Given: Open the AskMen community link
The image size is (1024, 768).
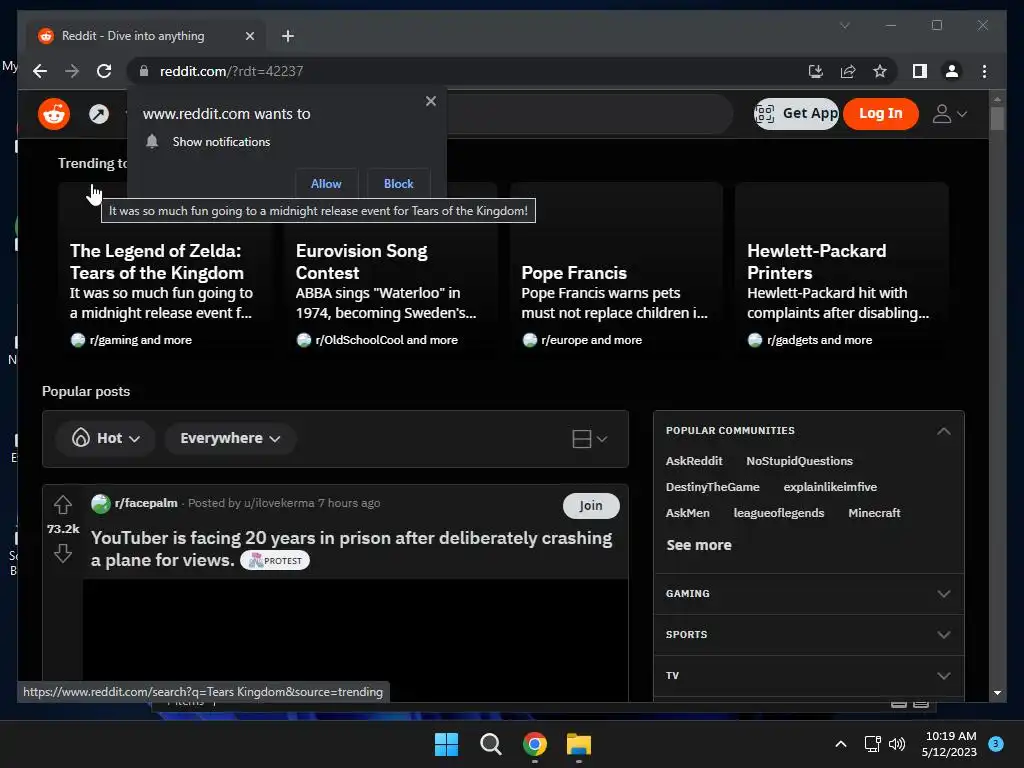Looking at the screenshot, I should coord(688,513).
